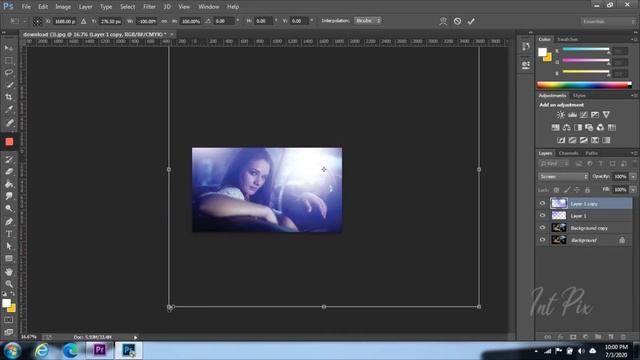Toggle lock all for the layer
Image resolution: width=640 pixels, height=360 pixels.
(587, 190)
